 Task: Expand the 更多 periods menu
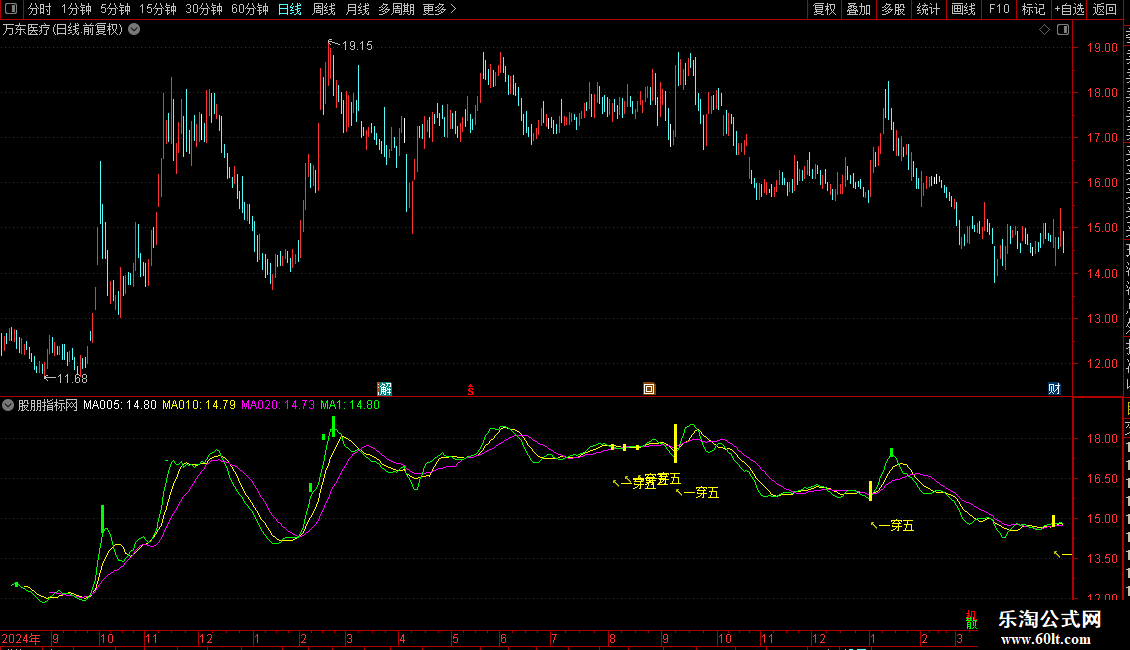(439, 9)
